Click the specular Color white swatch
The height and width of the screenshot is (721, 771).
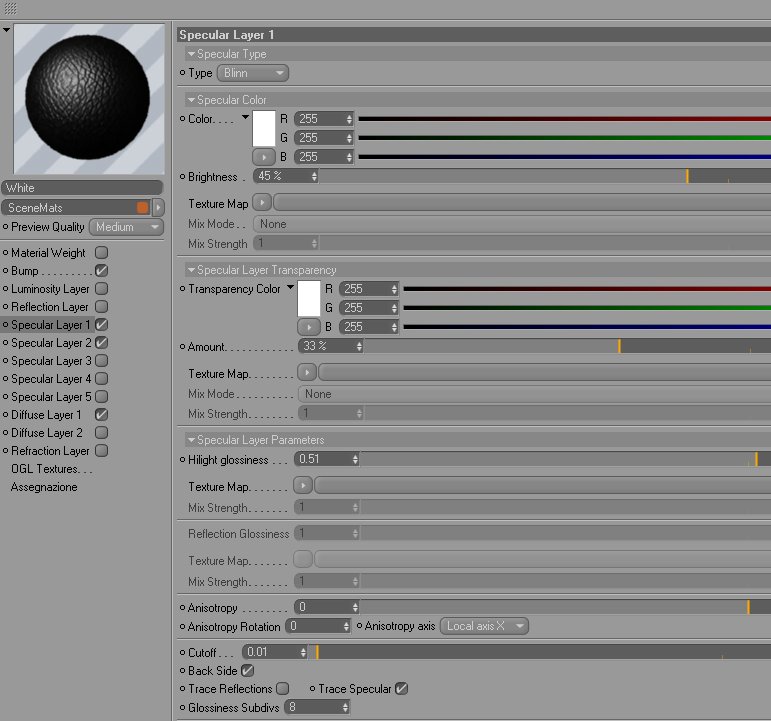pos(264,128)
